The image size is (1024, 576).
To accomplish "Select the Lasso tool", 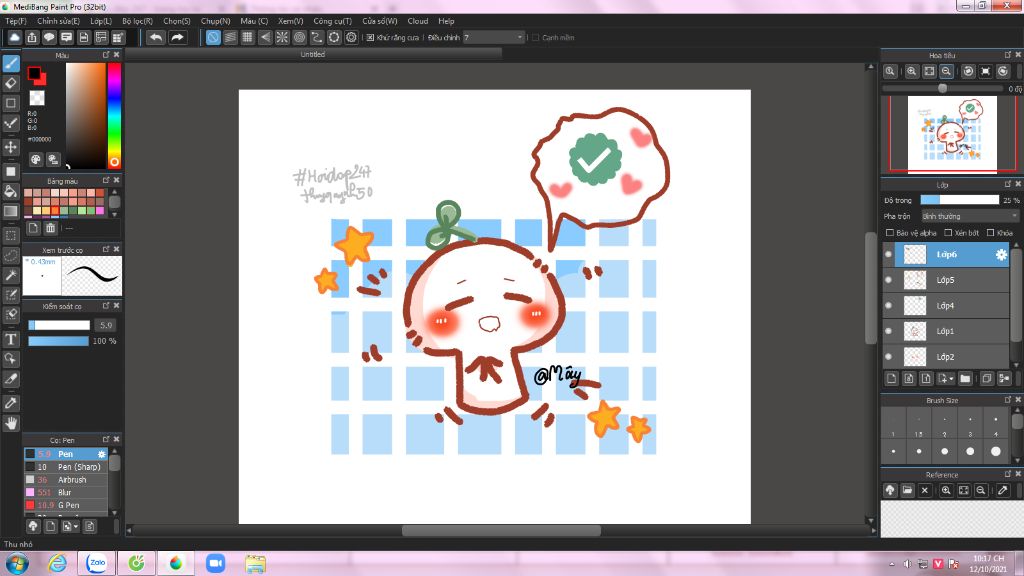I will pyautogui.click(x=11, y=255).
